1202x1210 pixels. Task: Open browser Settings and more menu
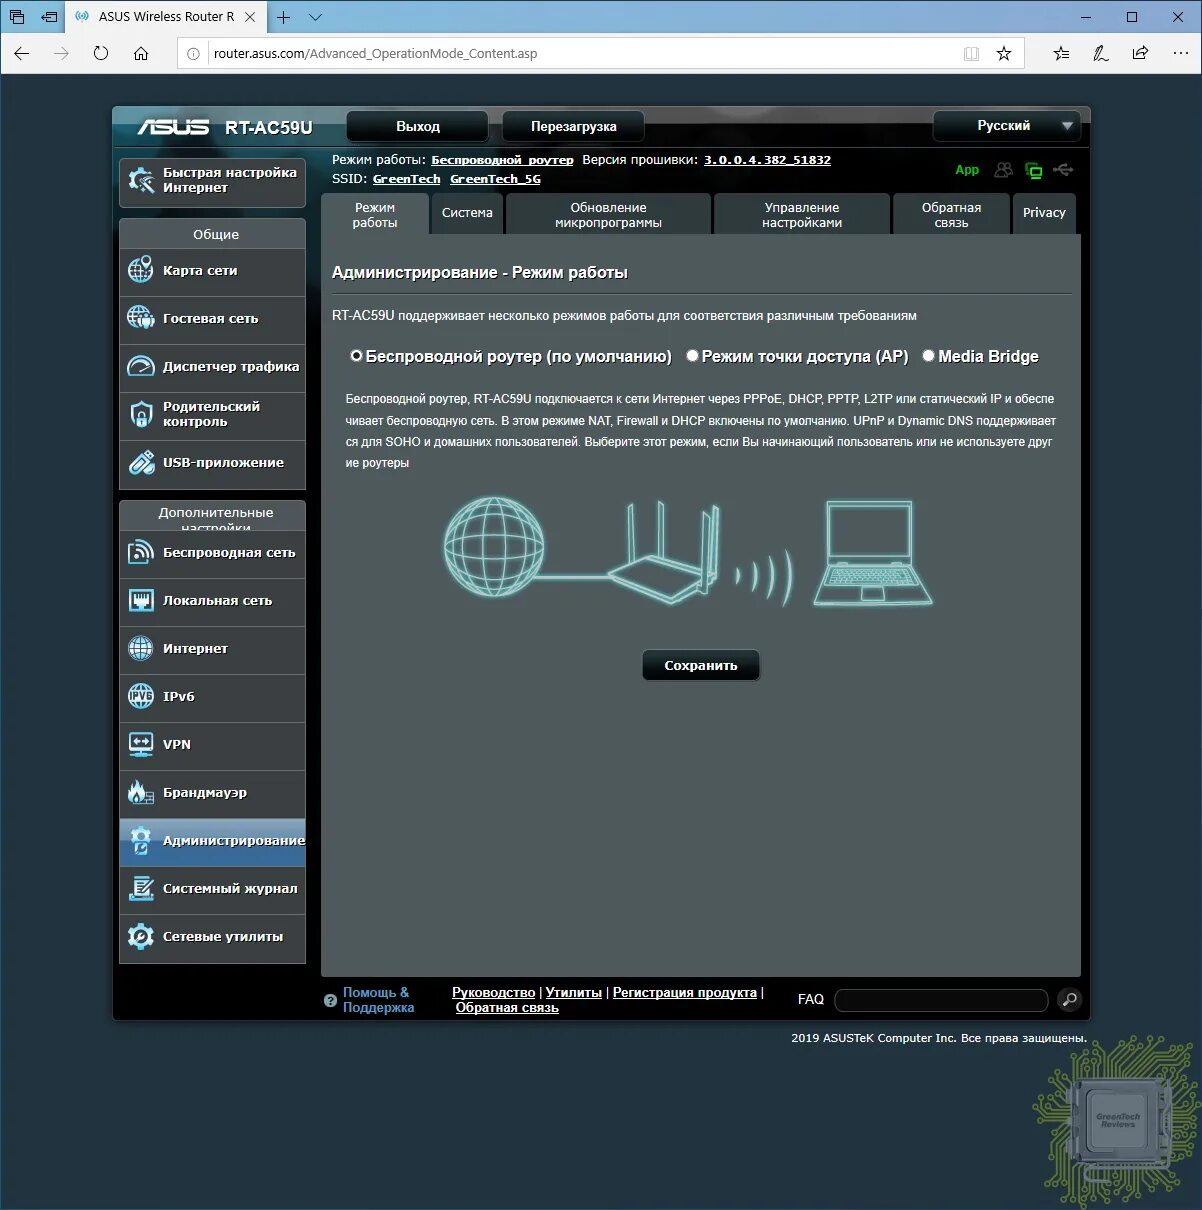point(1180,53)
